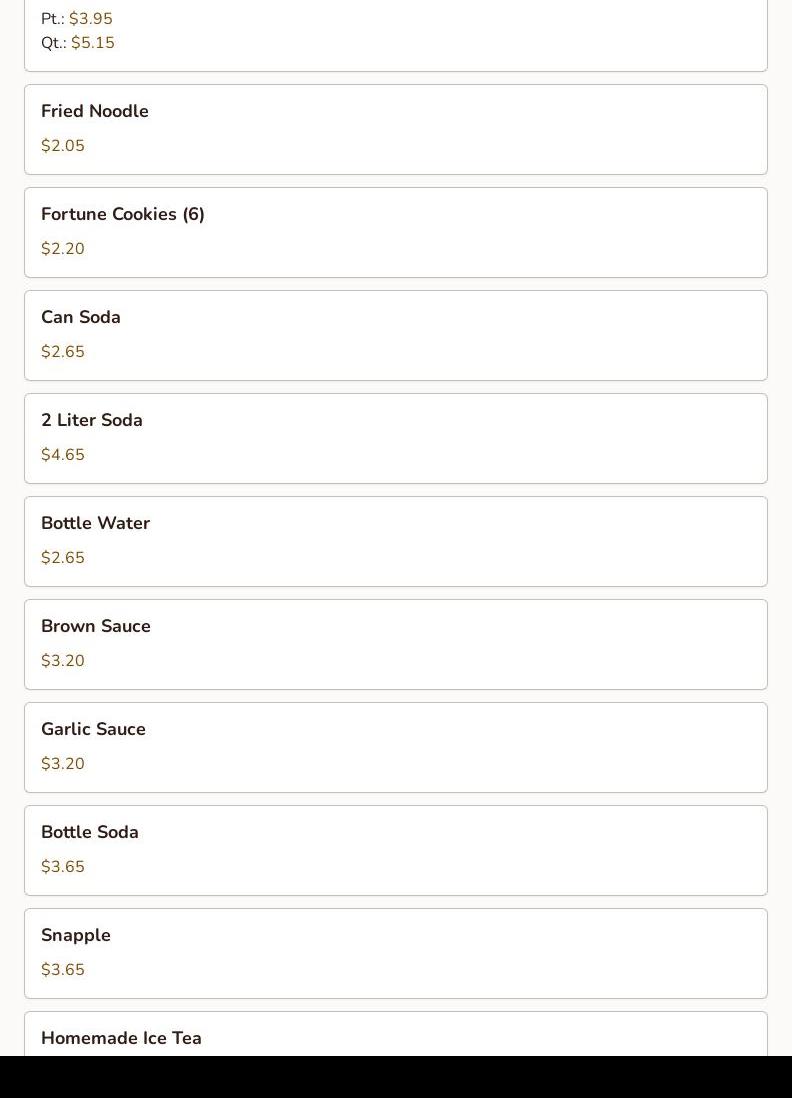Select the Fried Noodle menu item

396,130
